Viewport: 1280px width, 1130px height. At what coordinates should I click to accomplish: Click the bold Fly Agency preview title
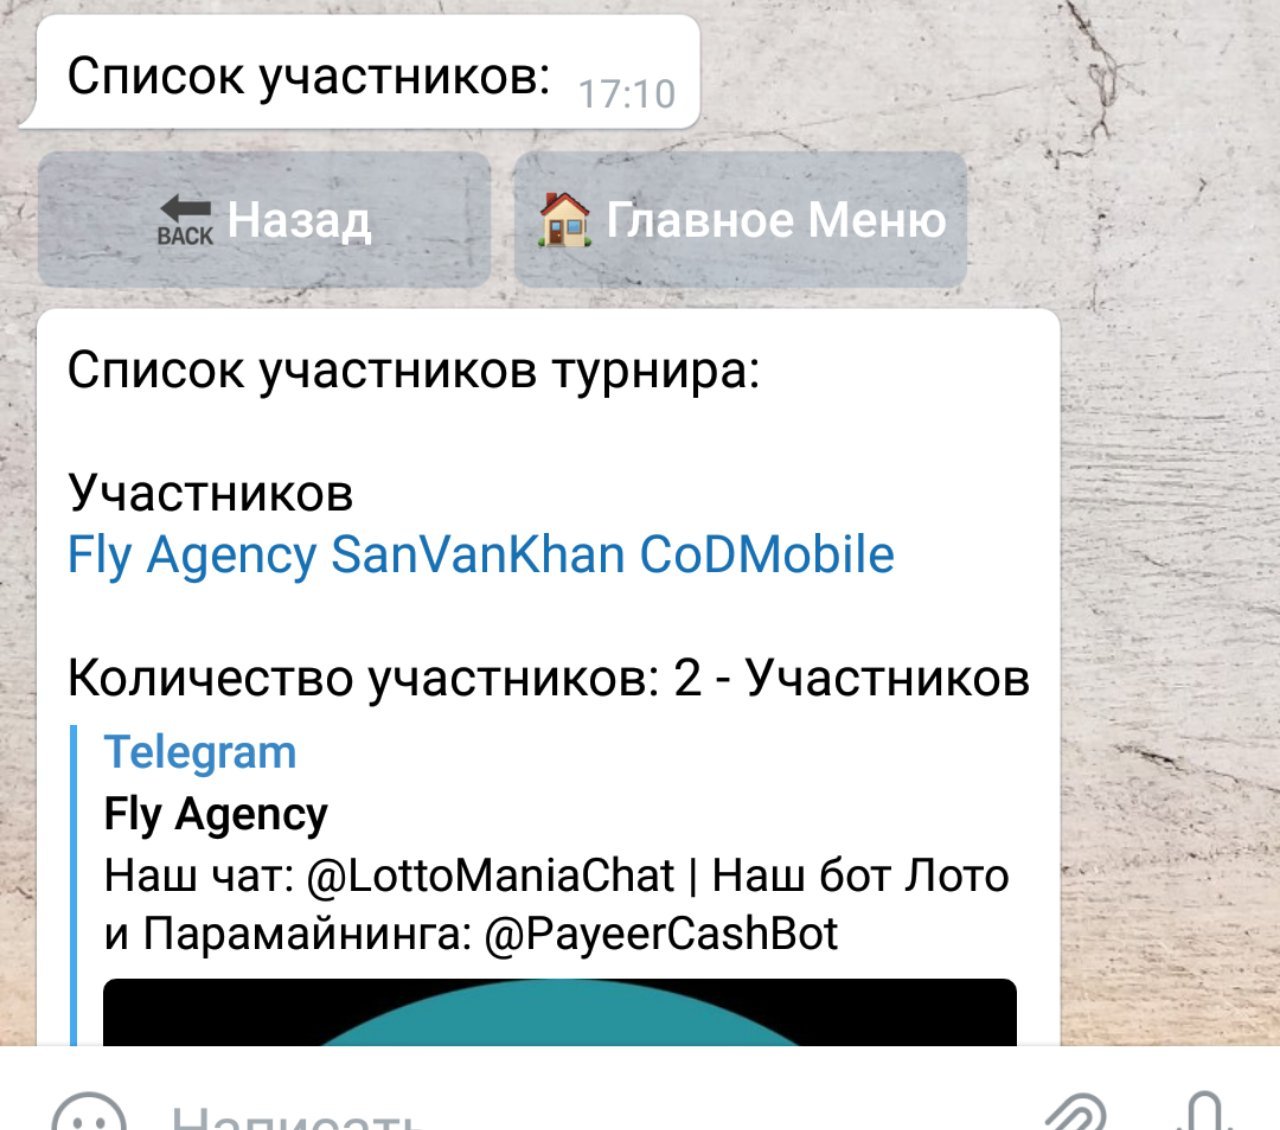coord(216,814)
